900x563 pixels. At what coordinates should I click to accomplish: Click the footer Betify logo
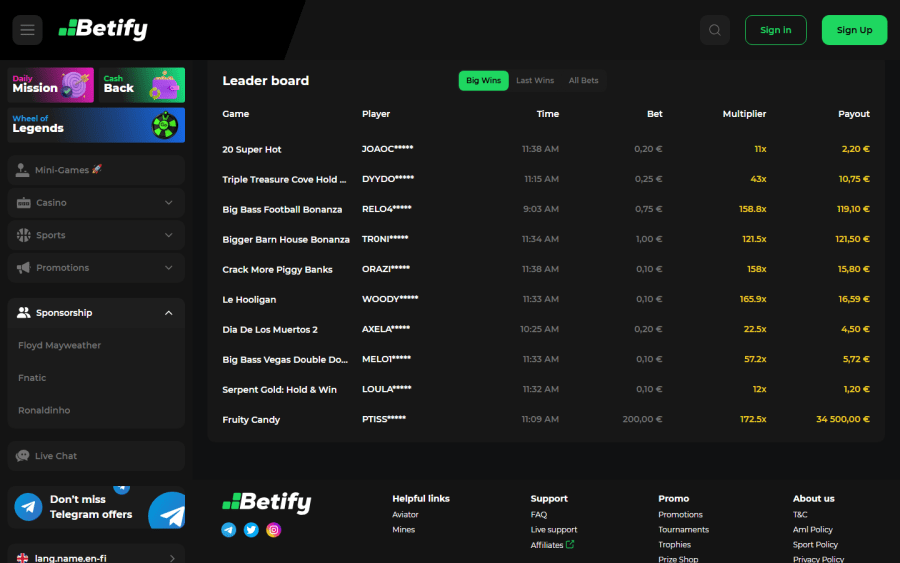tap(267, 502)
